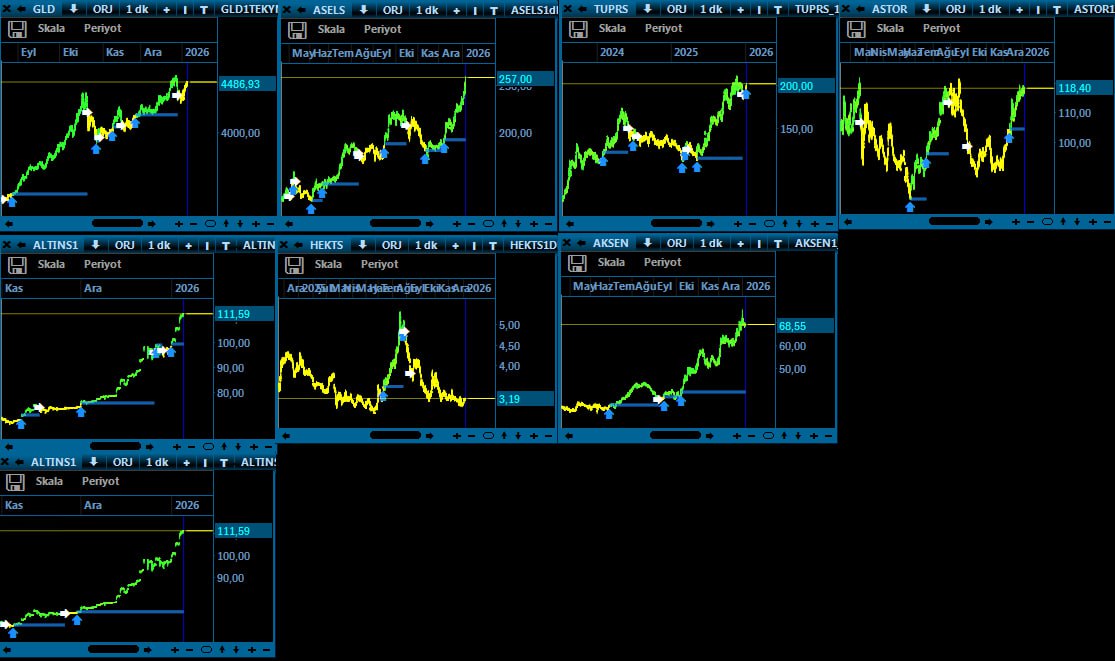Toggle ORJ mode in the ASTOR window

(956, 9)
